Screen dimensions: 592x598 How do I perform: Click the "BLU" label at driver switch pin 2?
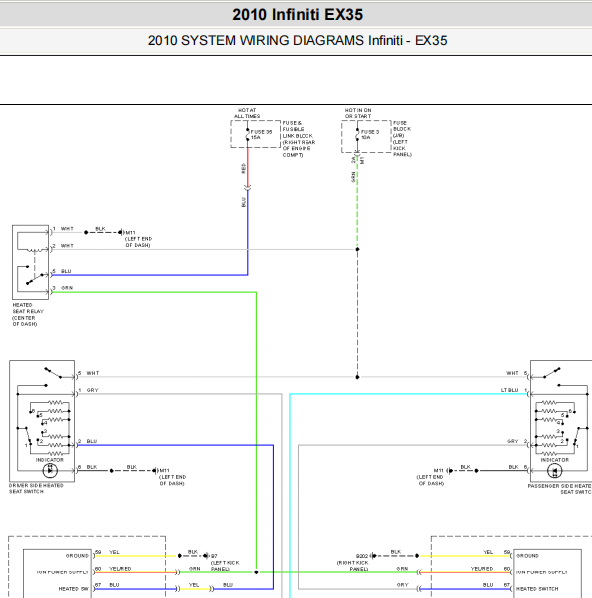(92, 441)
